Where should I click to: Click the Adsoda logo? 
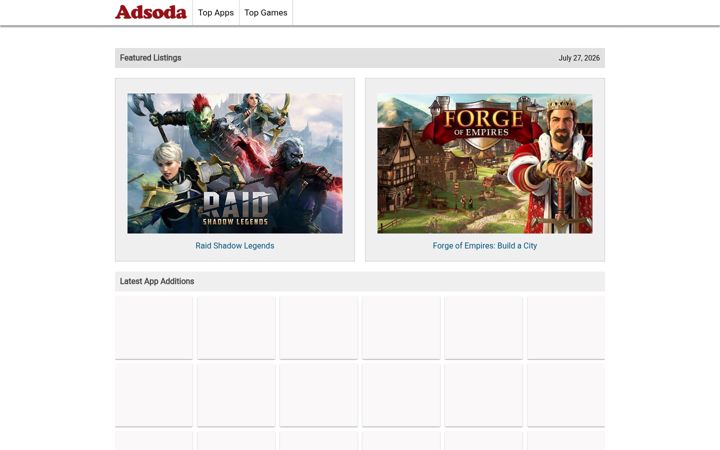tap(151, 12)
